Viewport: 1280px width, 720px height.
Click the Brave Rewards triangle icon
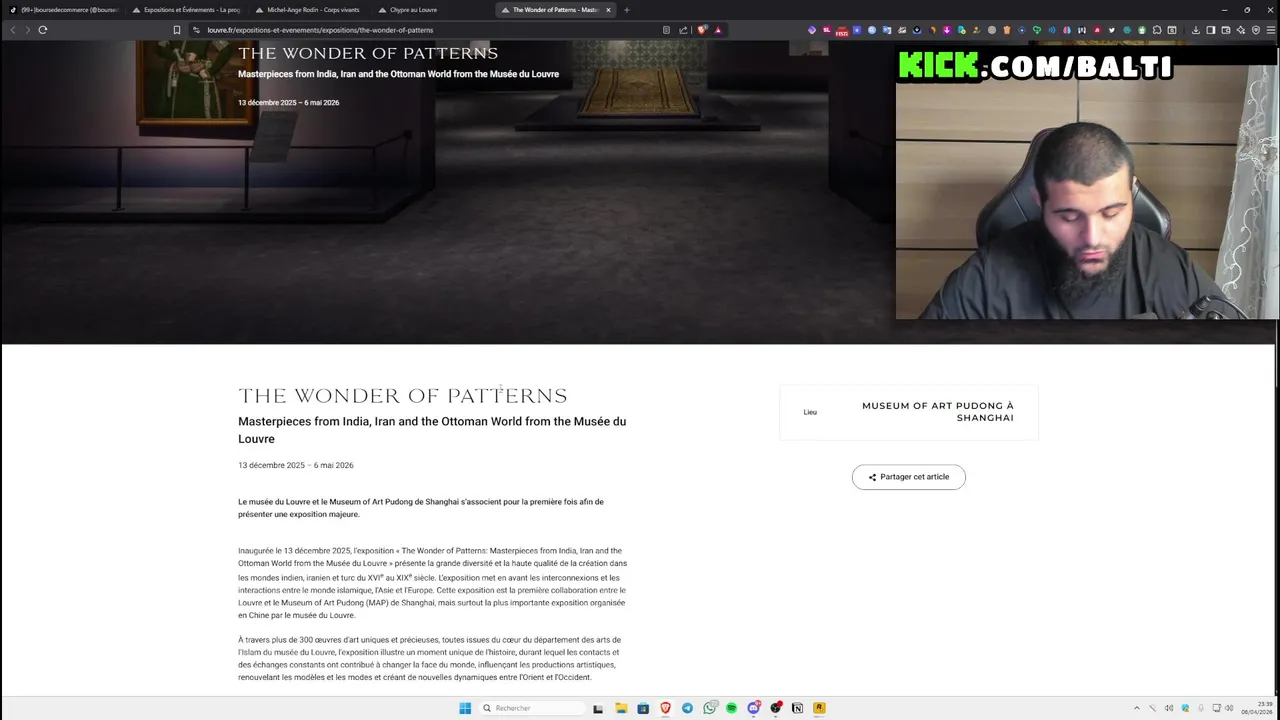718,30
